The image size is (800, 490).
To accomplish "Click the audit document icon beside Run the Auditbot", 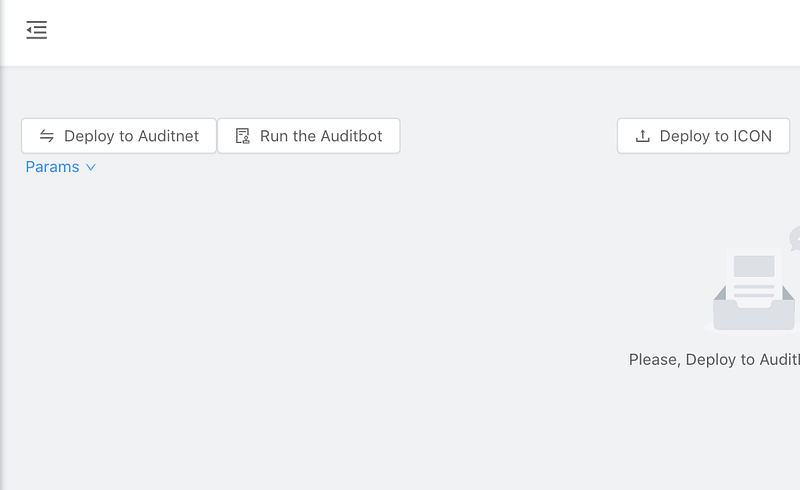I will pos(242,136).
